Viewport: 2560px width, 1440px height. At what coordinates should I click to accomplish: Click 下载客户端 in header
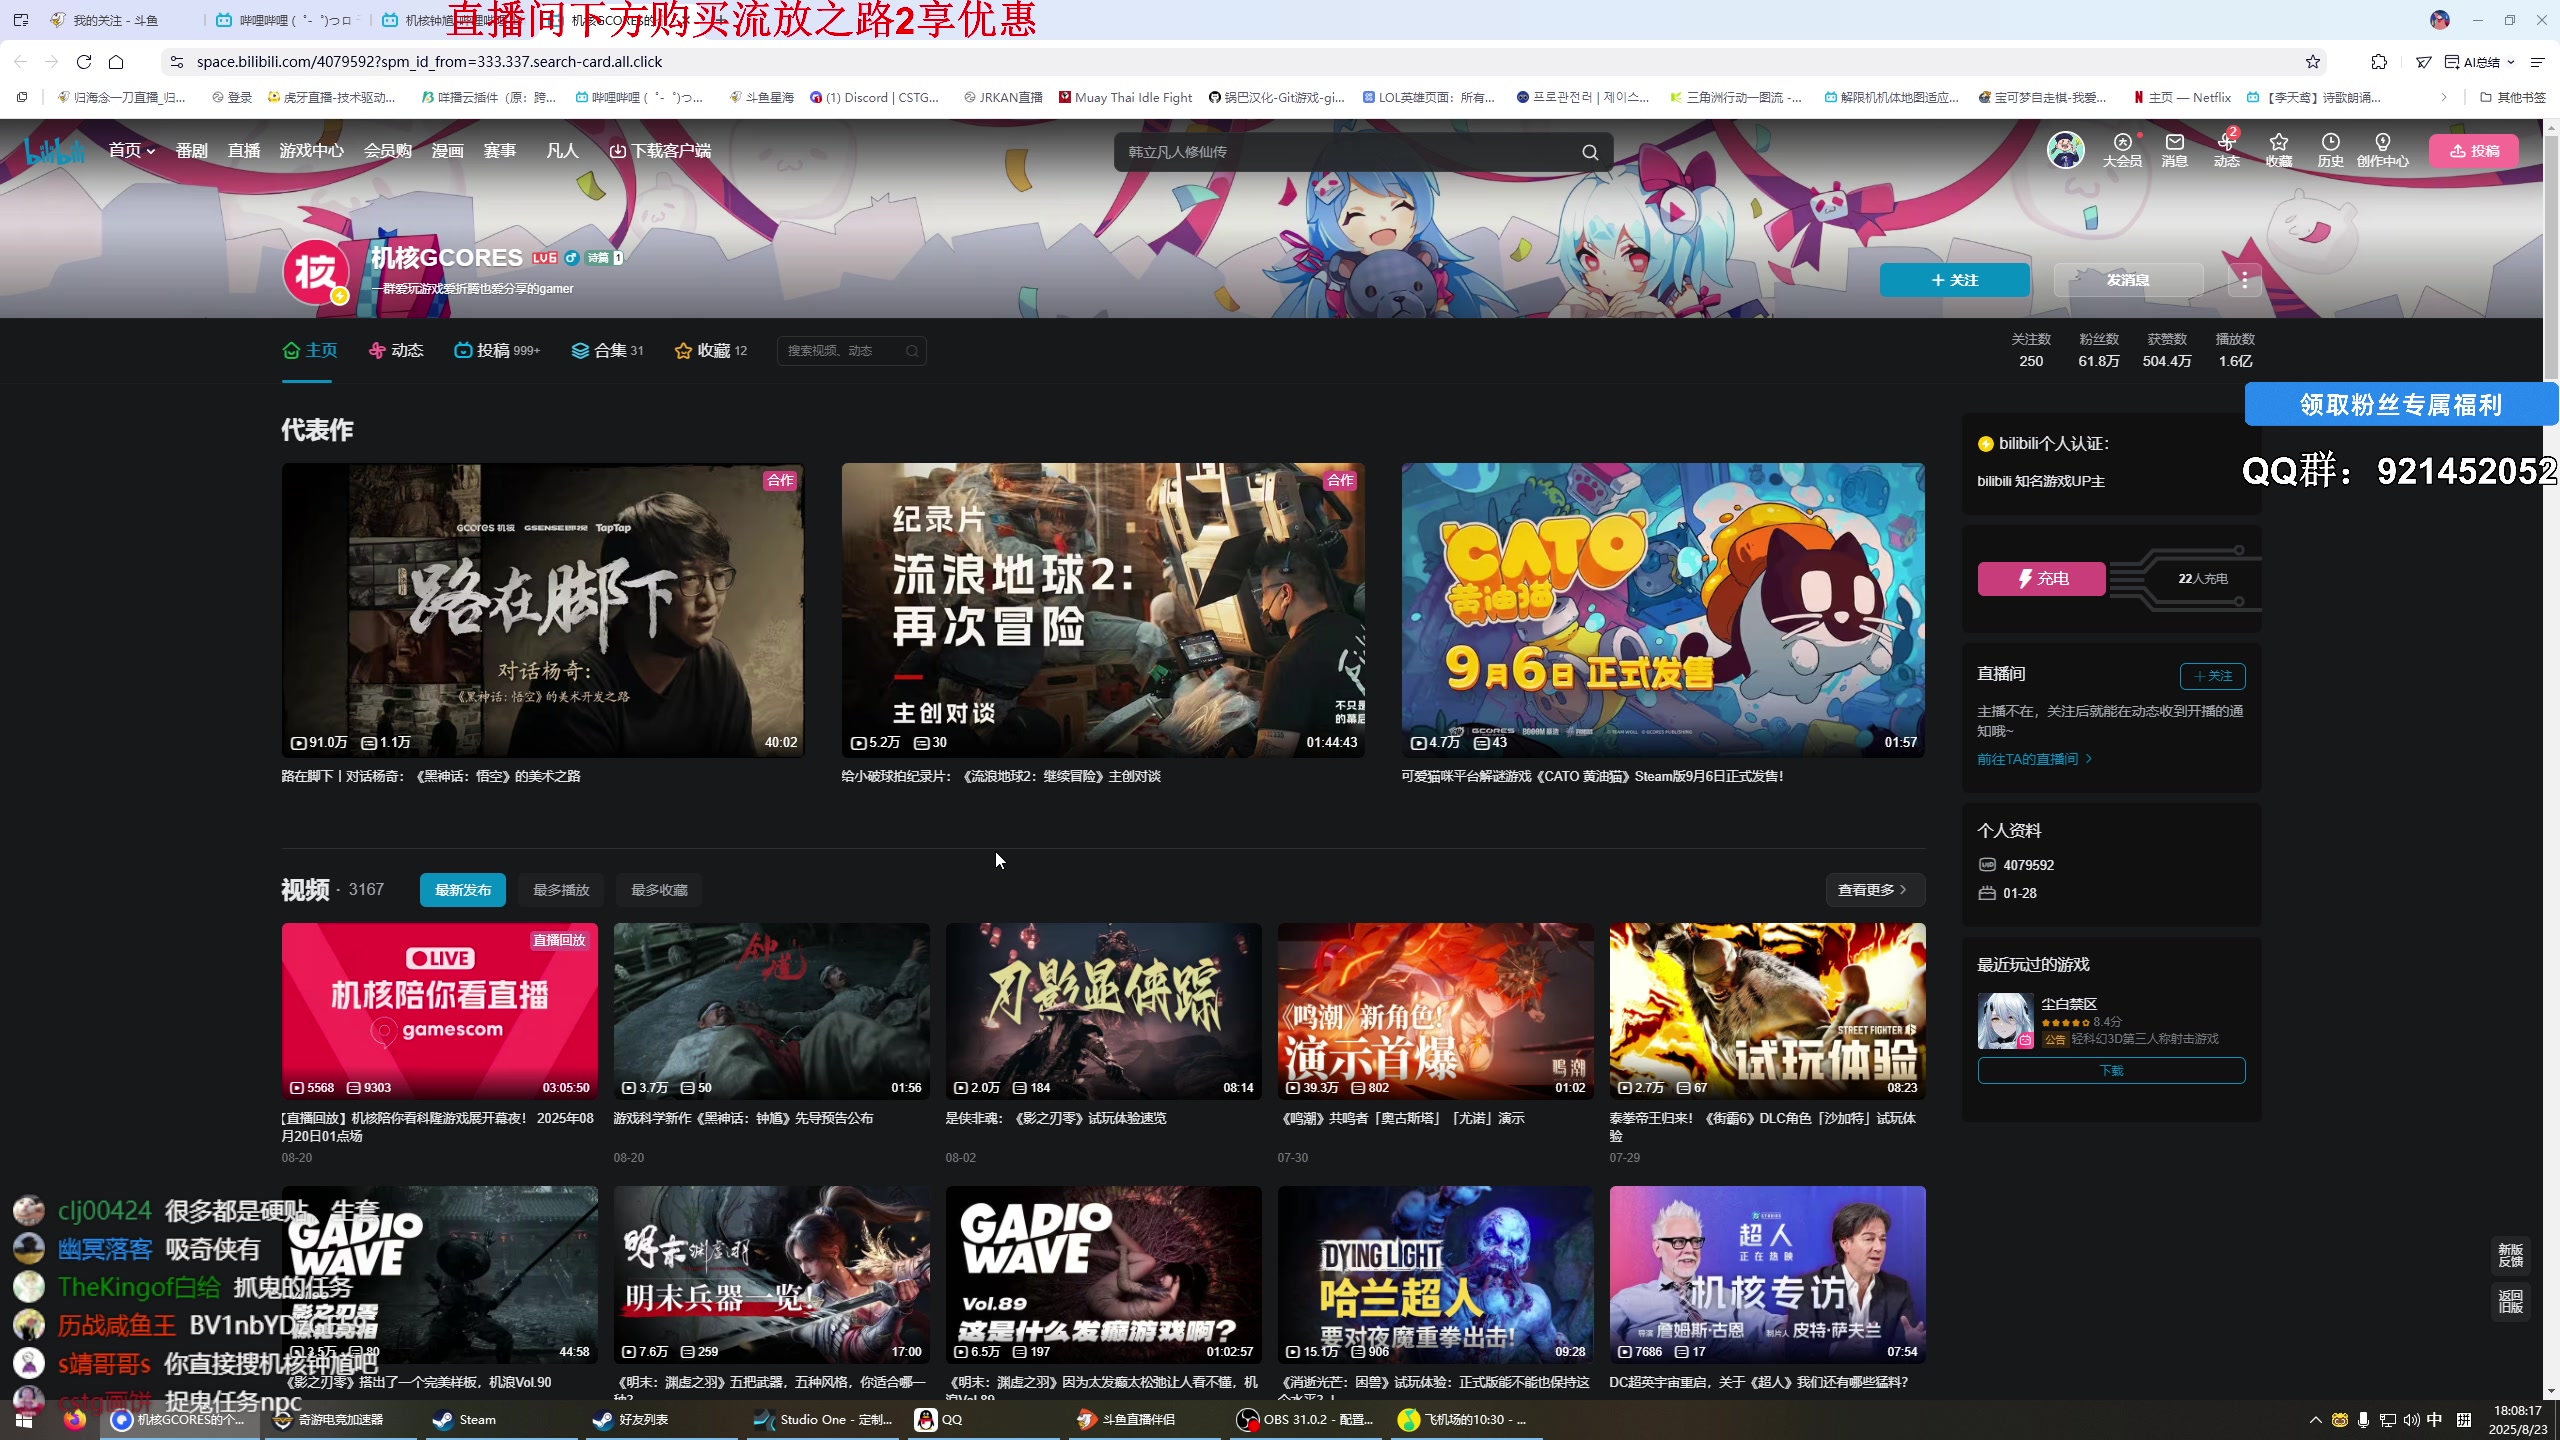point(660,151)
